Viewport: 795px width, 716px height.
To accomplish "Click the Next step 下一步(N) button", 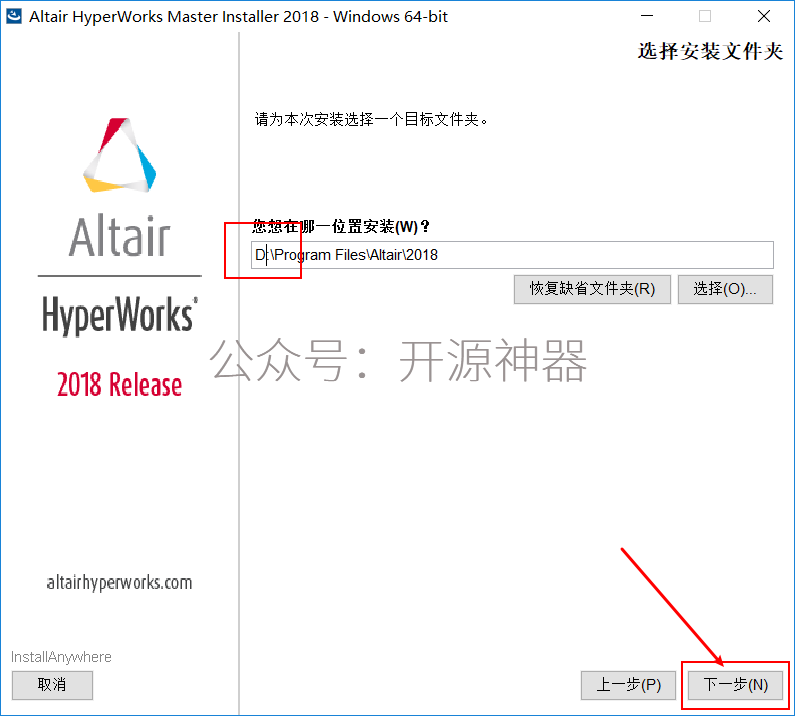I will point(735,685).
